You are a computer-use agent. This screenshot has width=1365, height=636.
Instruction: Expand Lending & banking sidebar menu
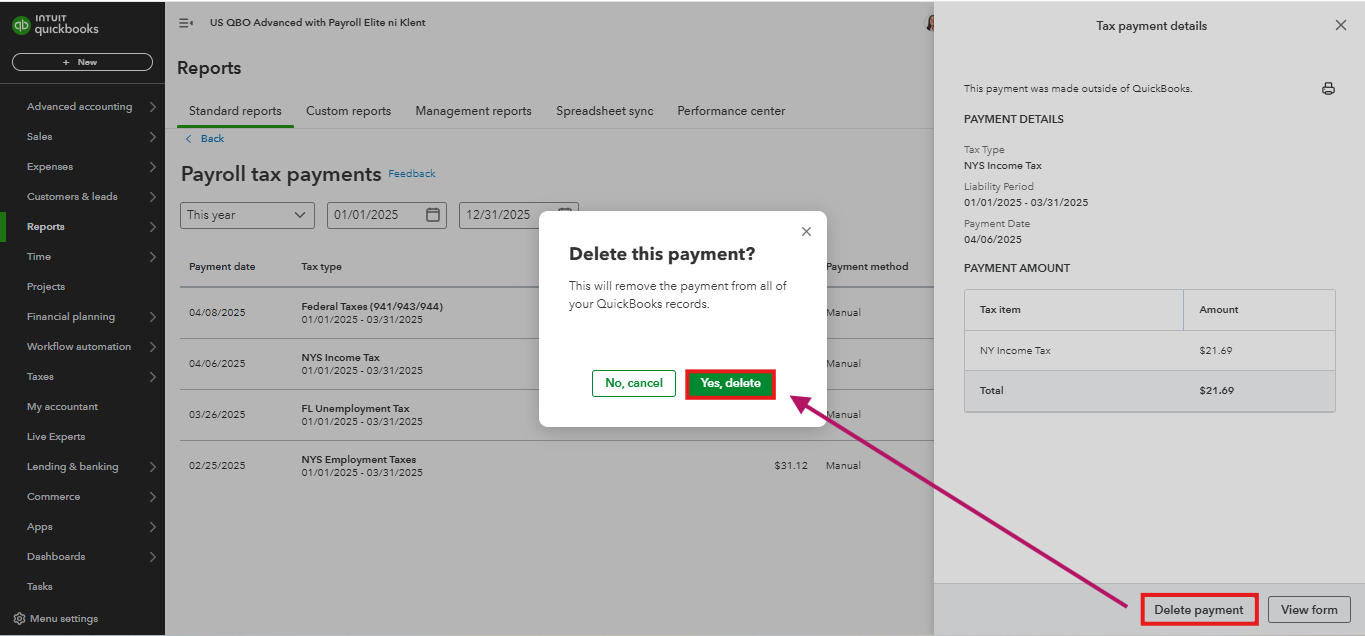152,467
